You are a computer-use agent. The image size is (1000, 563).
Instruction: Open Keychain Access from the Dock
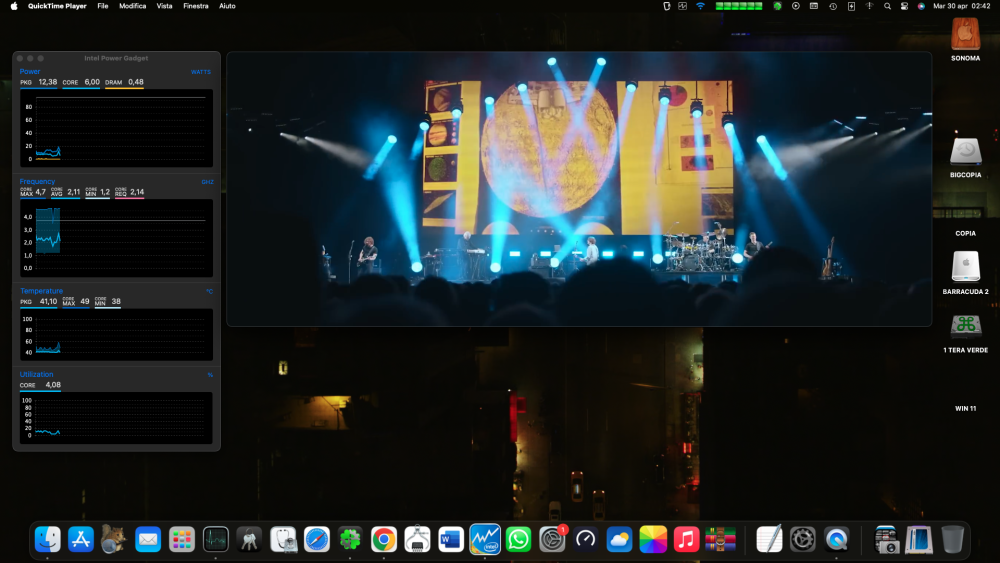[249, 539]
